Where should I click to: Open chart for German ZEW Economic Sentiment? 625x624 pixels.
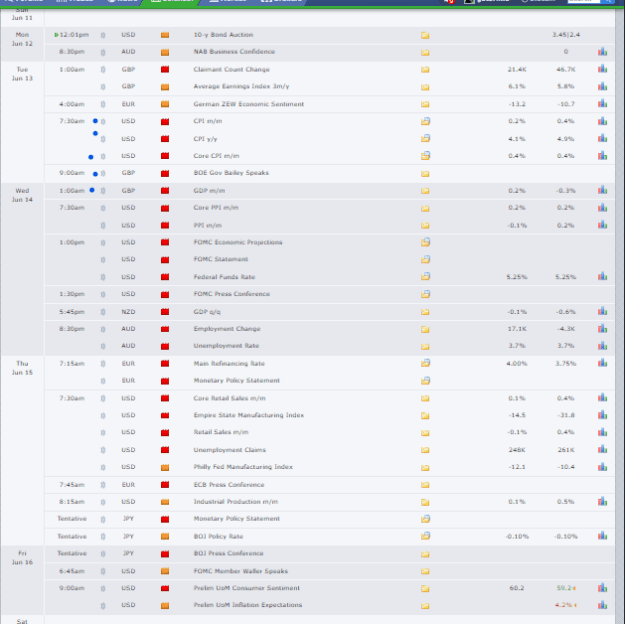602,104
